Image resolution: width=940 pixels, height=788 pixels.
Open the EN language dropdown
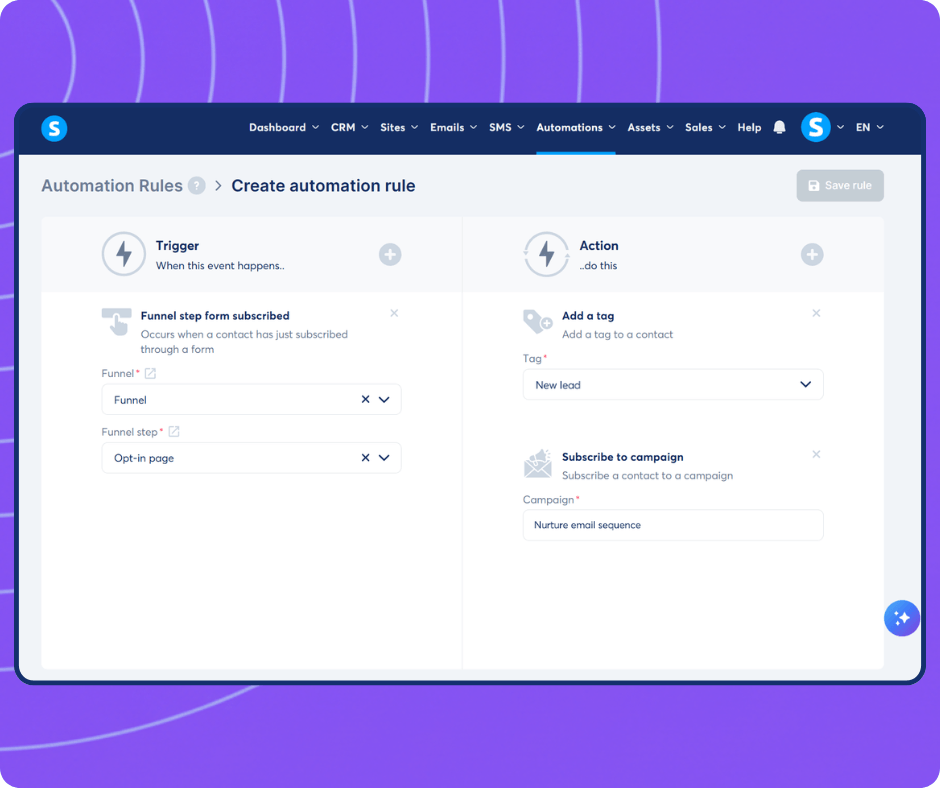pos(869,127)
